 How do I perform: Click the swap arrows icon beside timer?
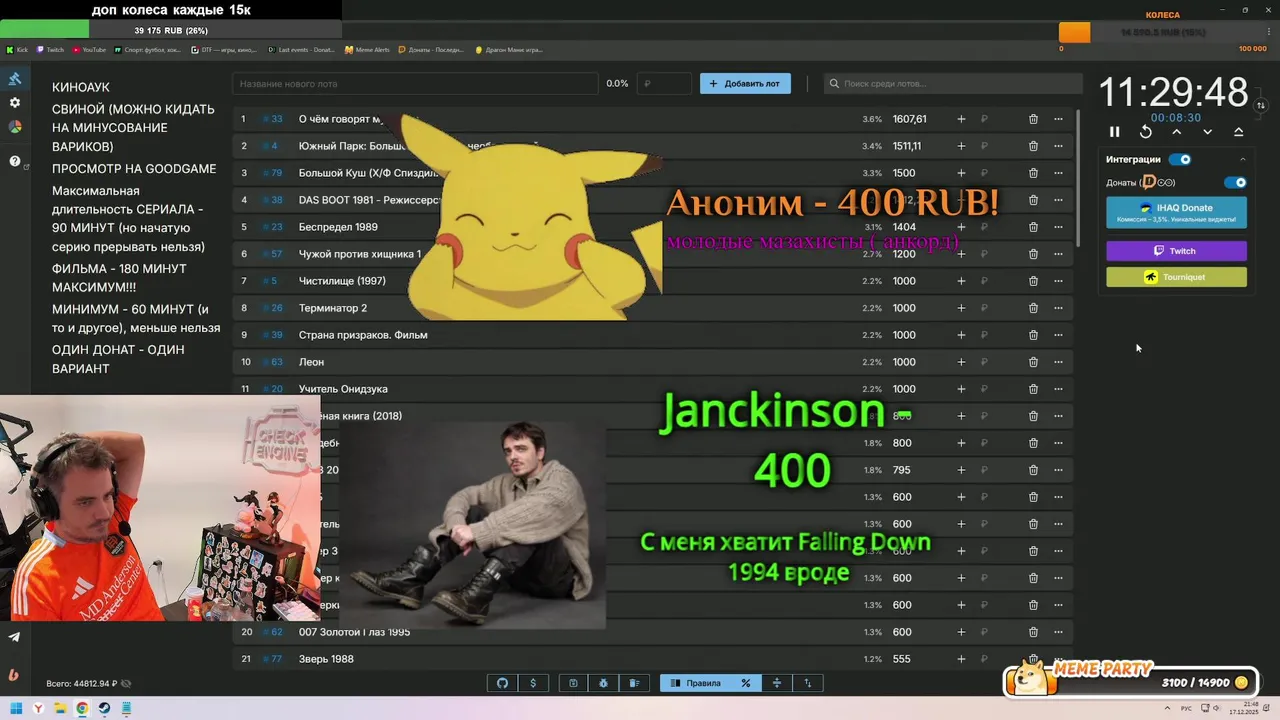coord(1261,105)
